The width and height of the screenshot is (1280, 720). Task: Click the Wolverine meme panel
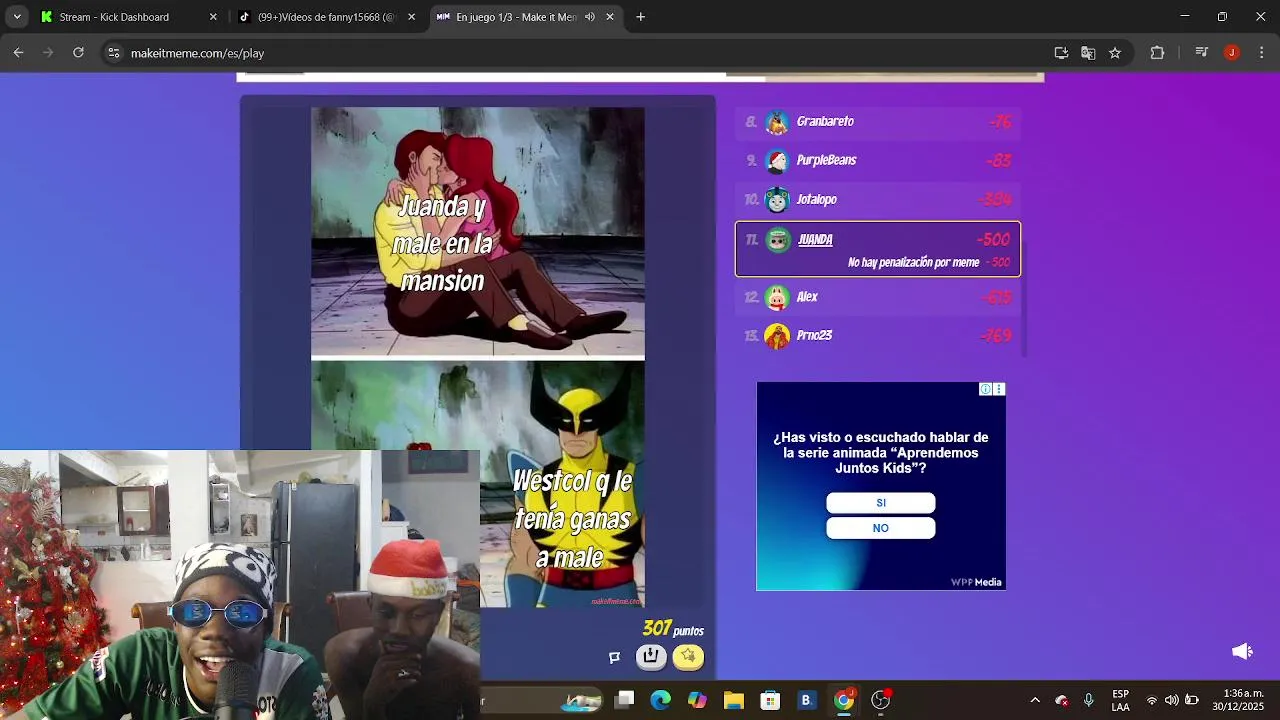click(478, 485)
